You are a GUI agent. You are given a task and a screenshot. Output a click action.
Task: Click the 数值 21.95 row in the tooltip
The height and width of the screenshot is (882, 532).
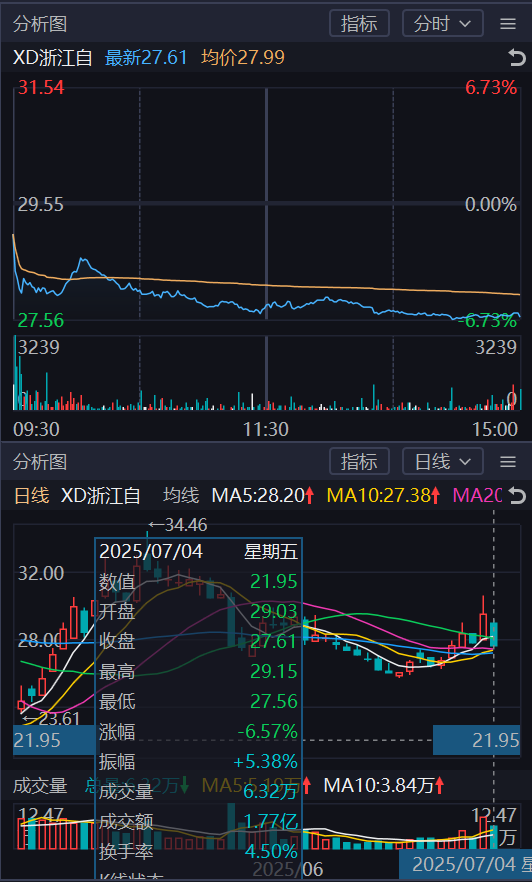point(198,581)
